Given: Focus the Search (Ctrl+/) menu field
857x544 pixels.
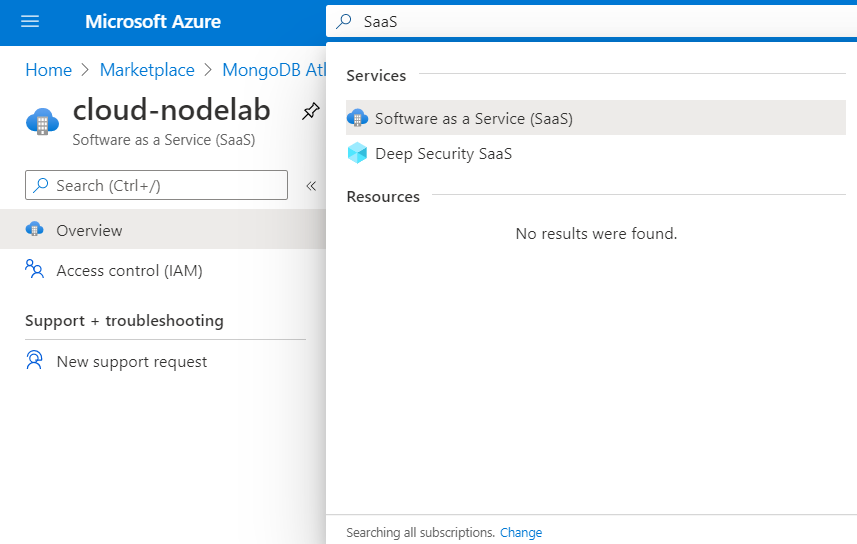Looking at the screenshot, I should [156, 185].
